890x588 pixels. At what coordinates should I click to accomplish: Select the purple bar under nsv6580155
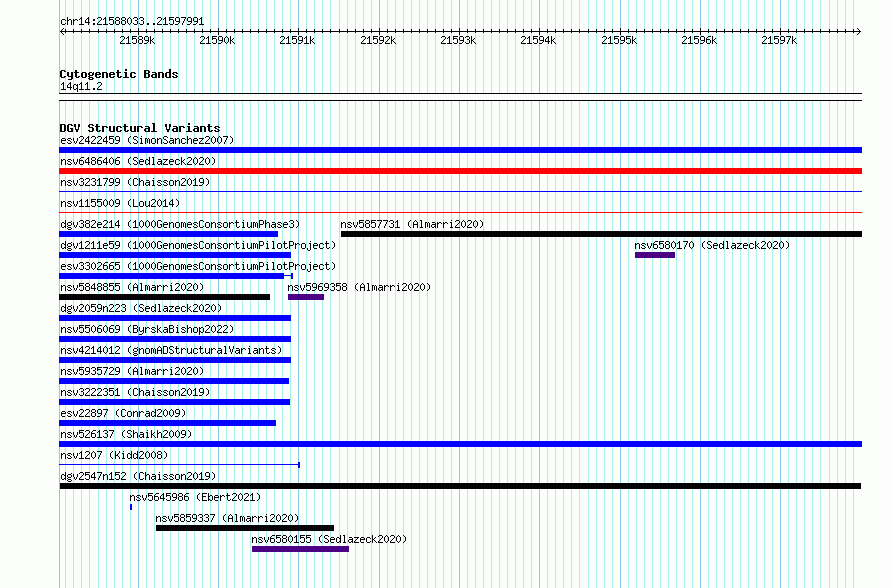click(300, 549)
